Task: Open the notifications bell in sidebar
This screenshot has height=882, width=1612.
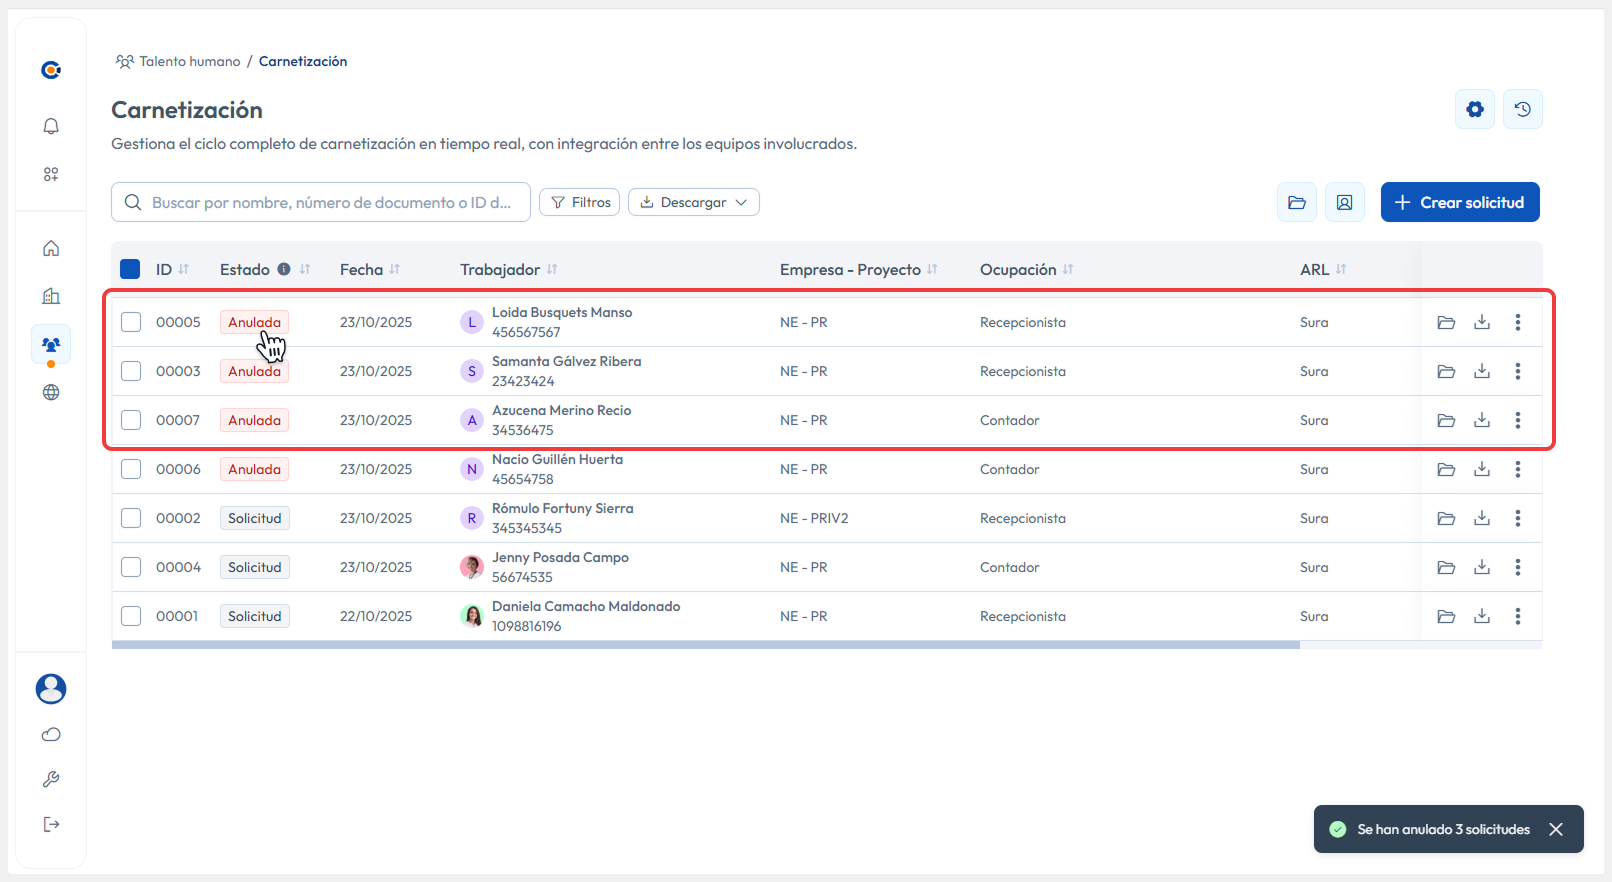Action: pyautogui.click(x=51, y=126)
